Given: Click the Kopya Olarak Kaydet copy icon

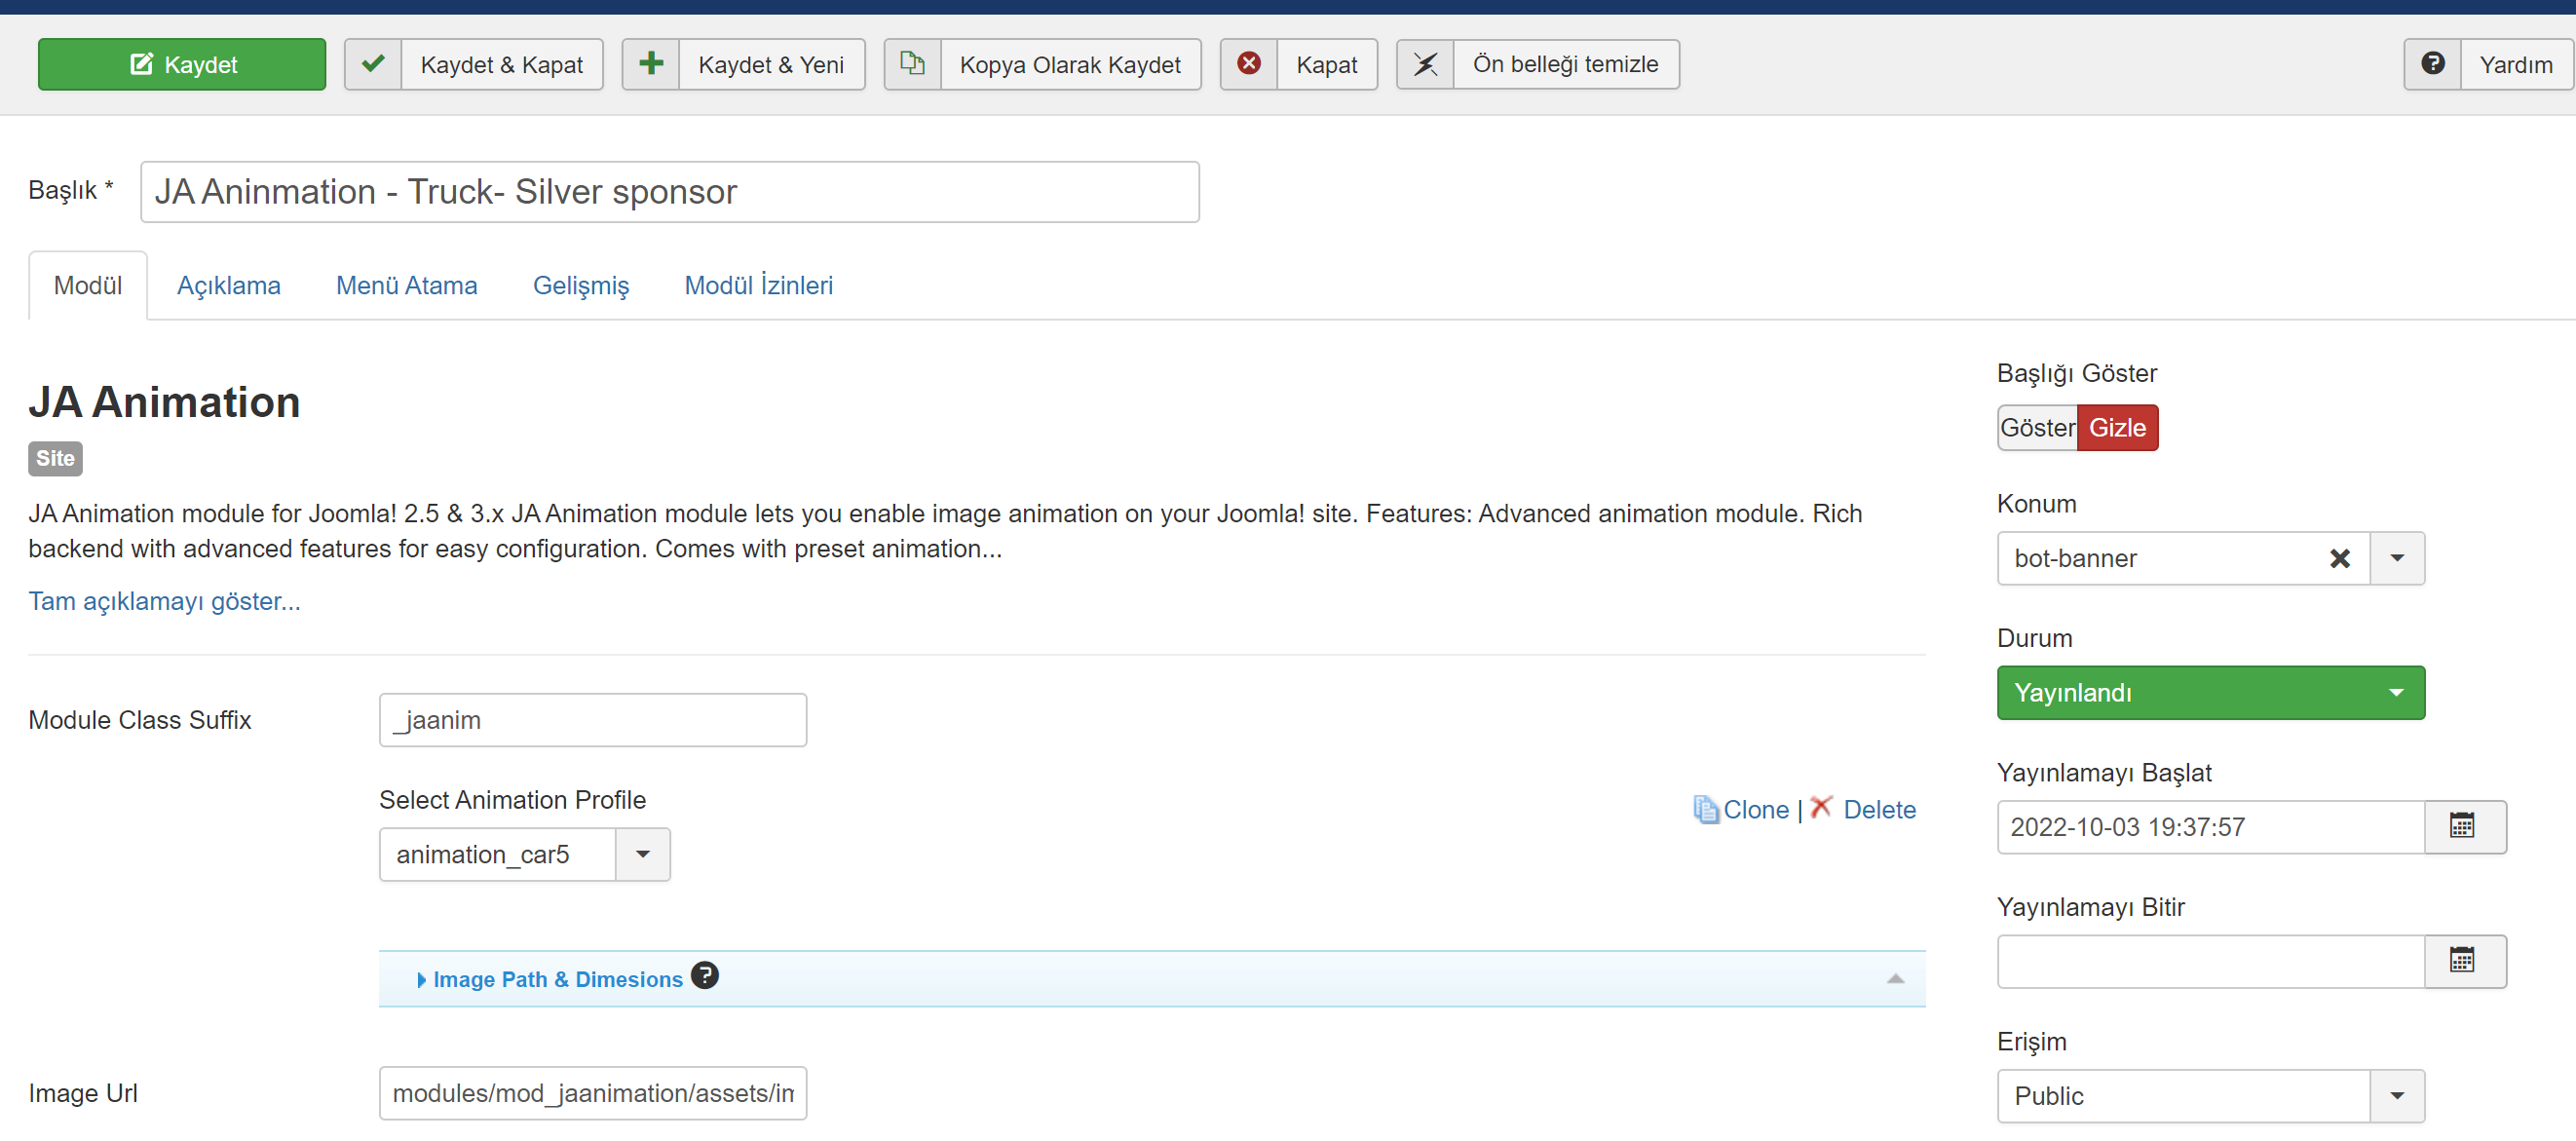Looking at the screenshot, I should click(x=912, y=64).
